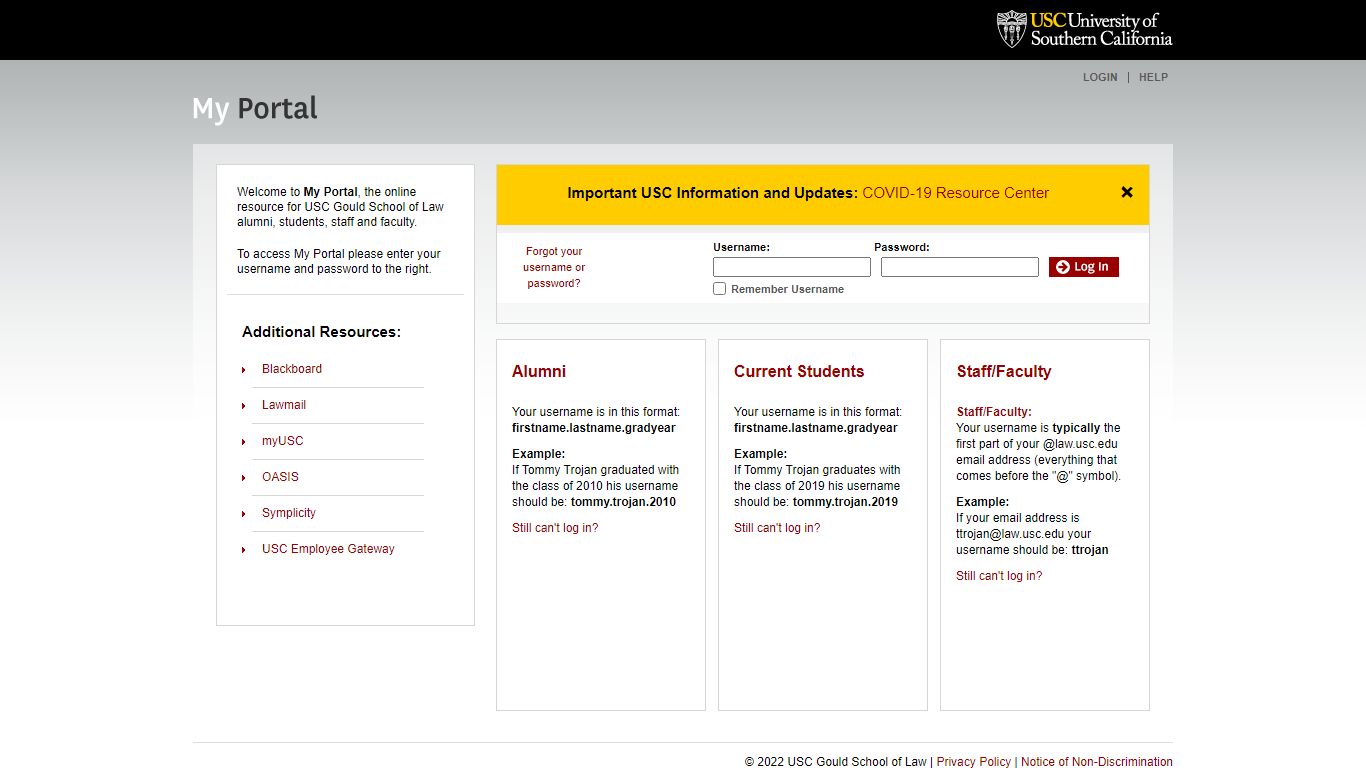1366x768 pixels.
Task: Click the arrow bullet beside myUSC
Action: click(x=244, y=442)
